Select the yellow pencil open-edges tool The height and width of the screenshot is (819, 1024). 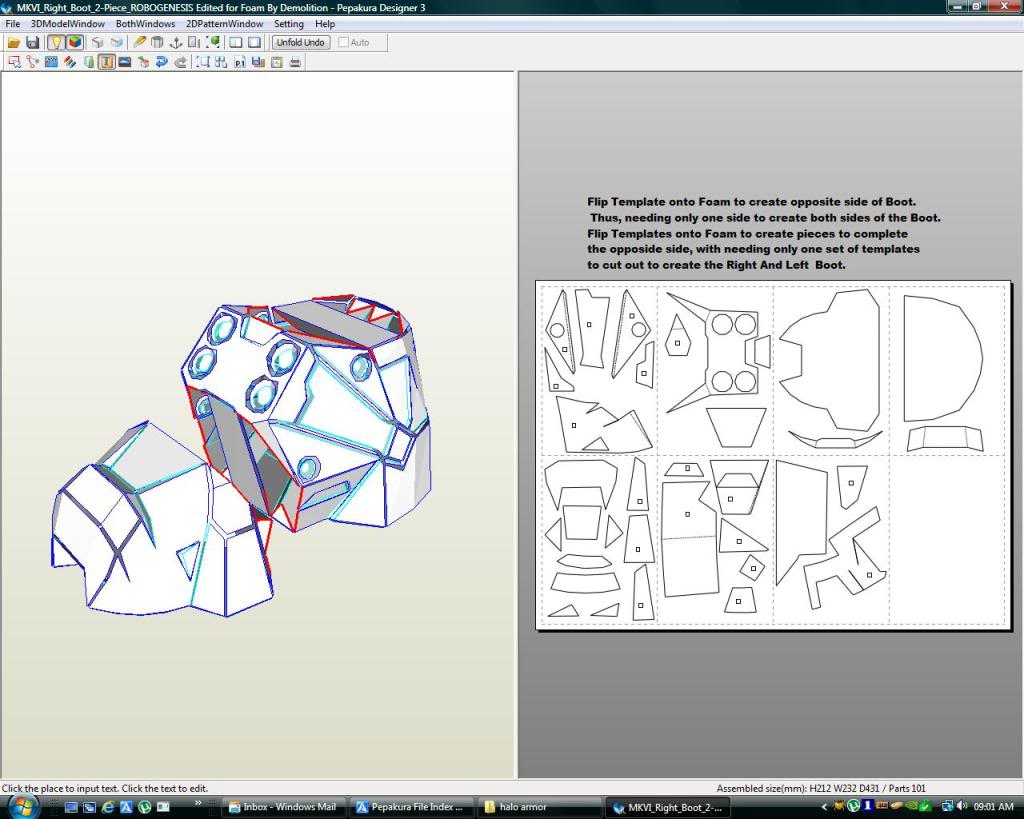pos(139,42)
